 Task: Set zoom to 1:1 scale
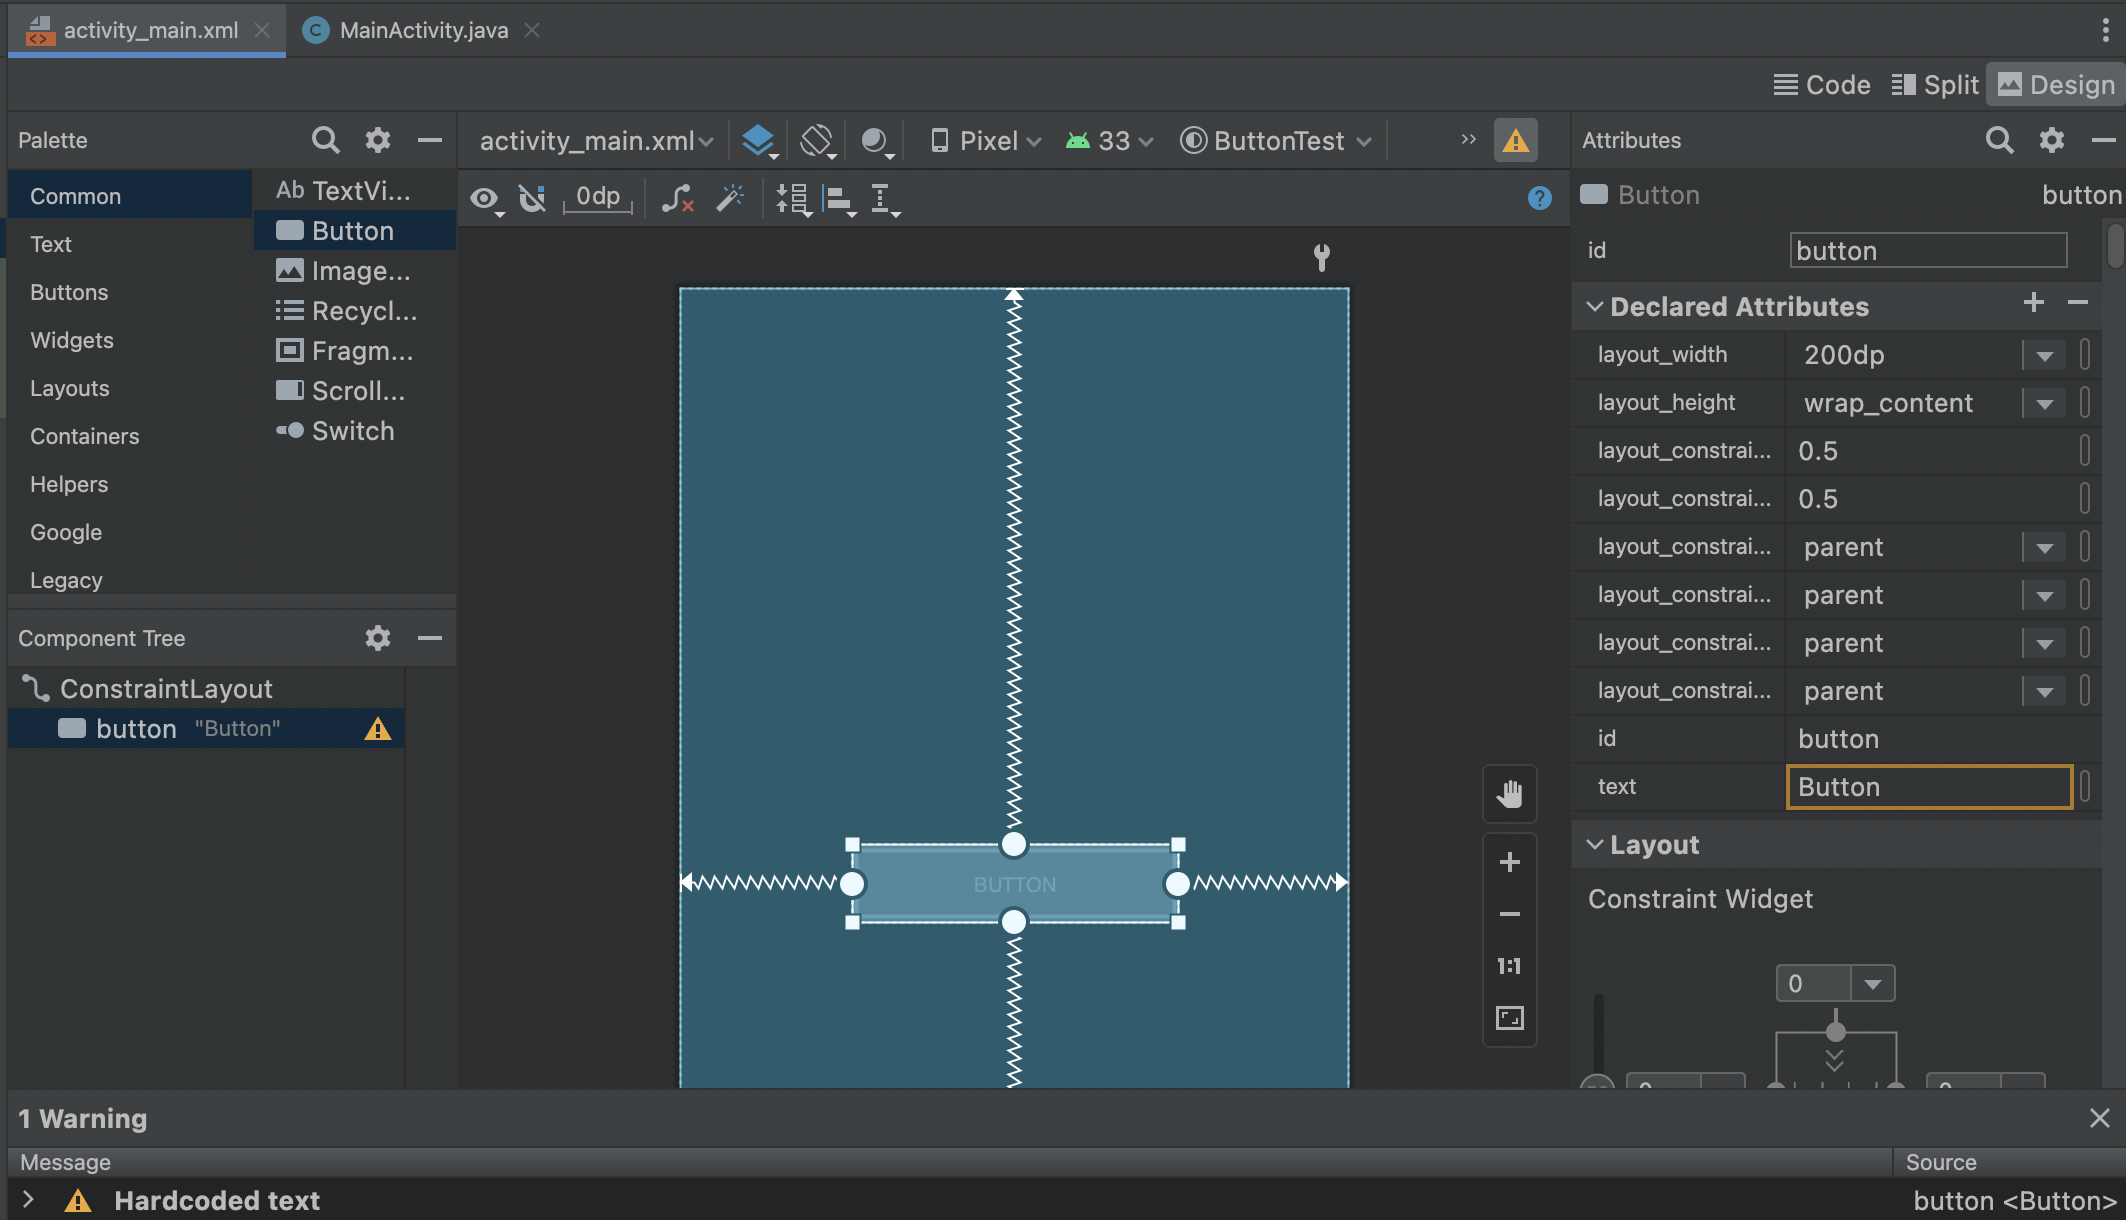pyautogui.click(x=1509, y=966)
